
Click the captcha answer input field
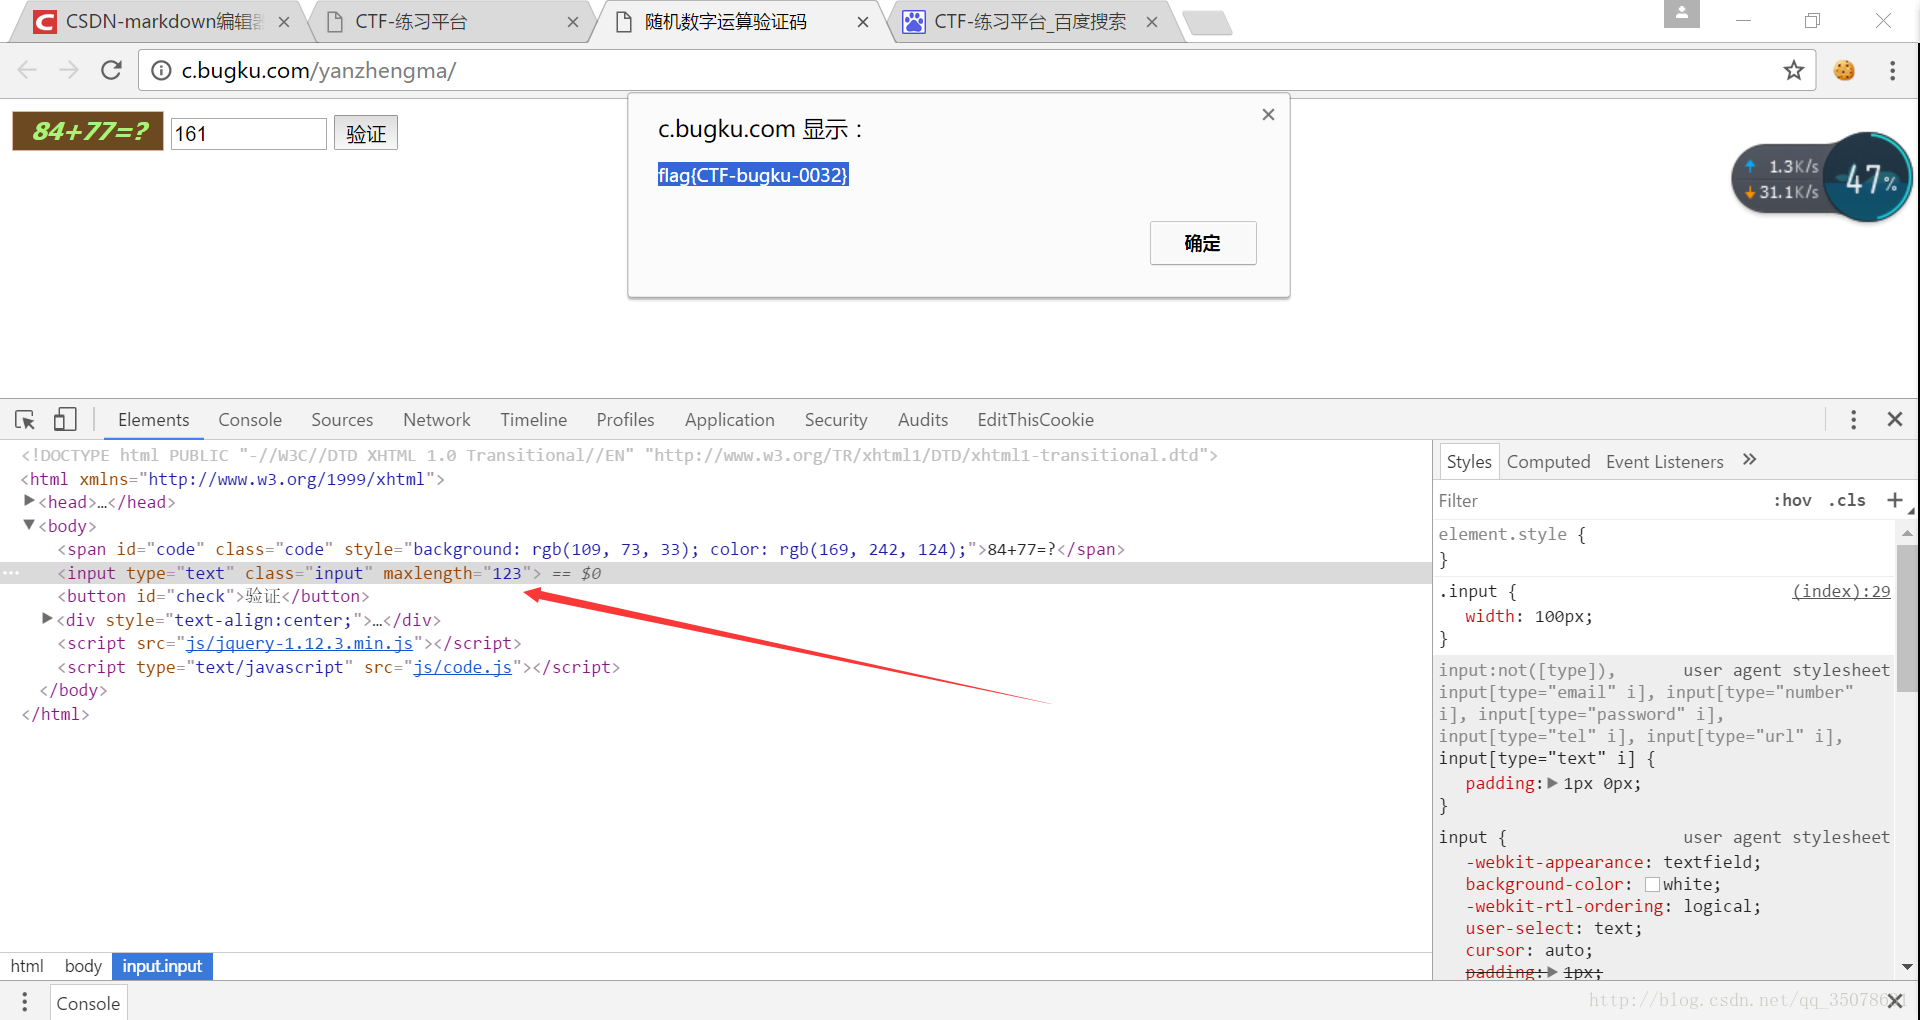[x=248, y=133]
